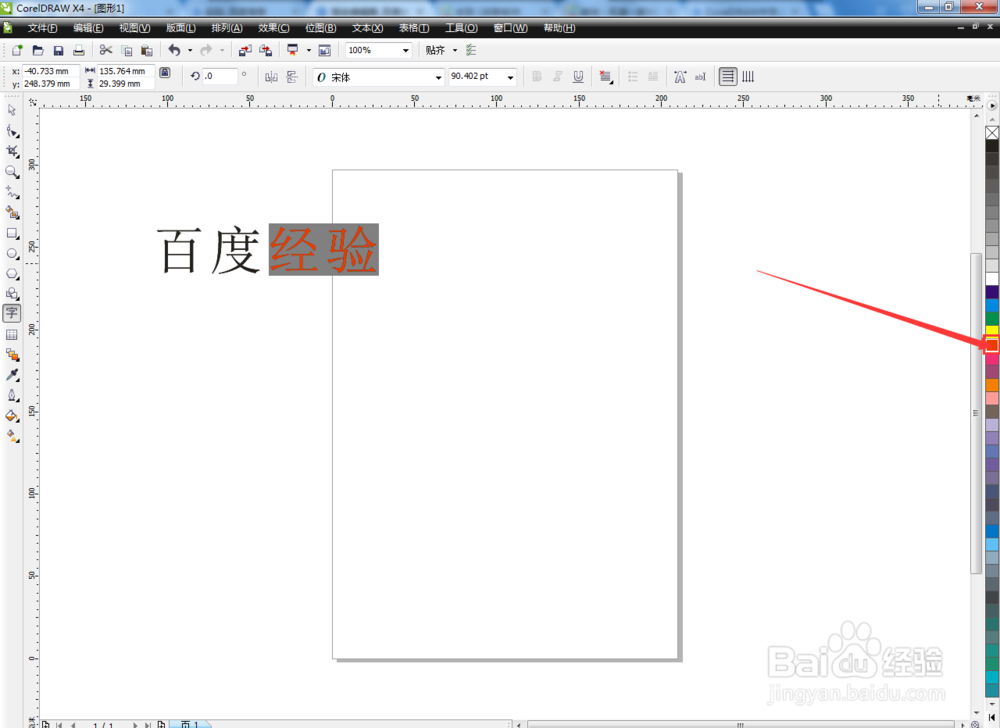Select the Text tool
The height and width of the screenshot is (728, 1000).
click(x=11, y=313)
